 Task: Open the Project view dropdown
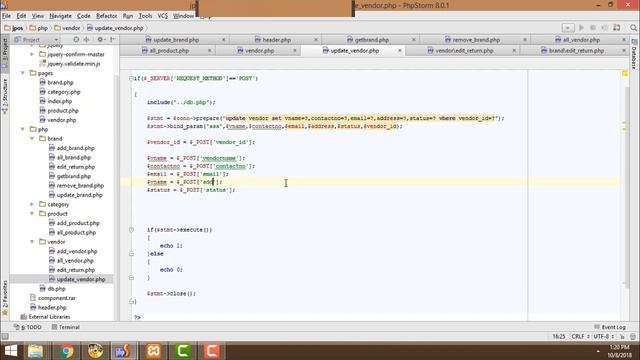tap(36, 40)
